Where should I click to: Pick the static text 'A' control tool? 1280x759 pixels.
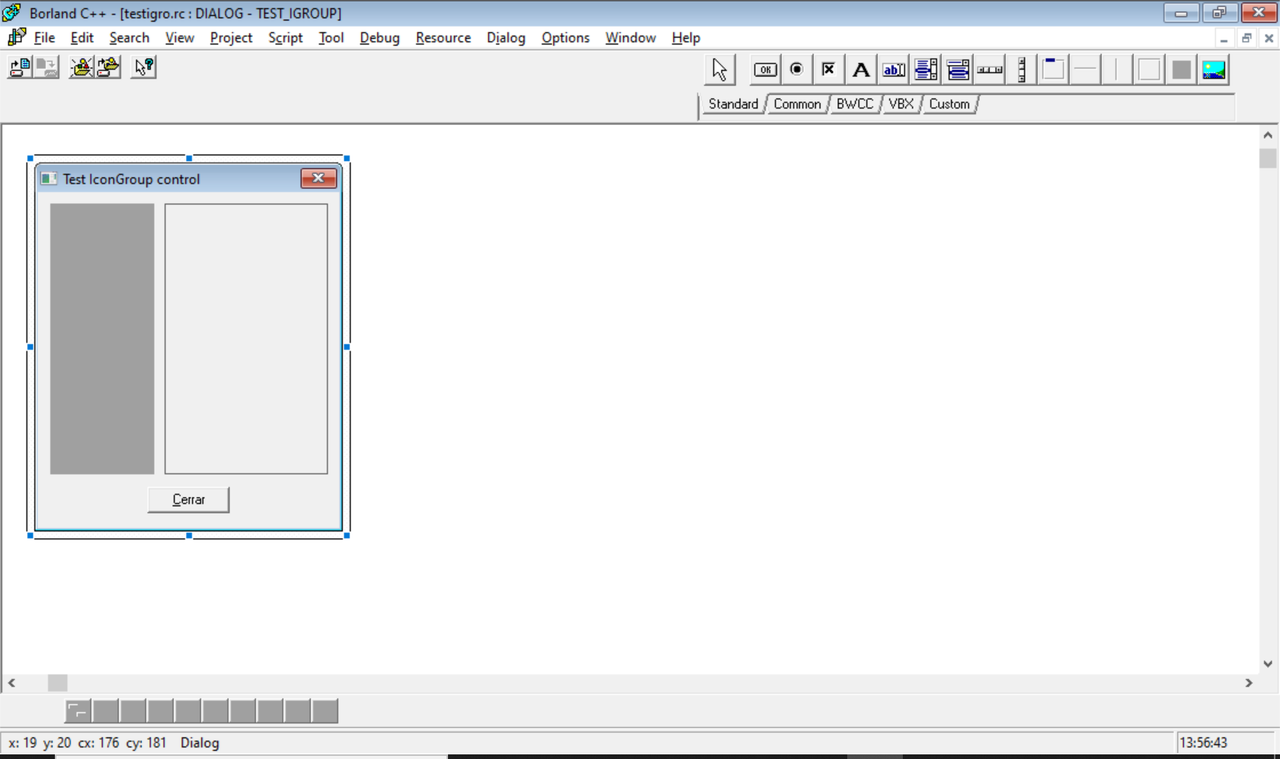point(861,70)
